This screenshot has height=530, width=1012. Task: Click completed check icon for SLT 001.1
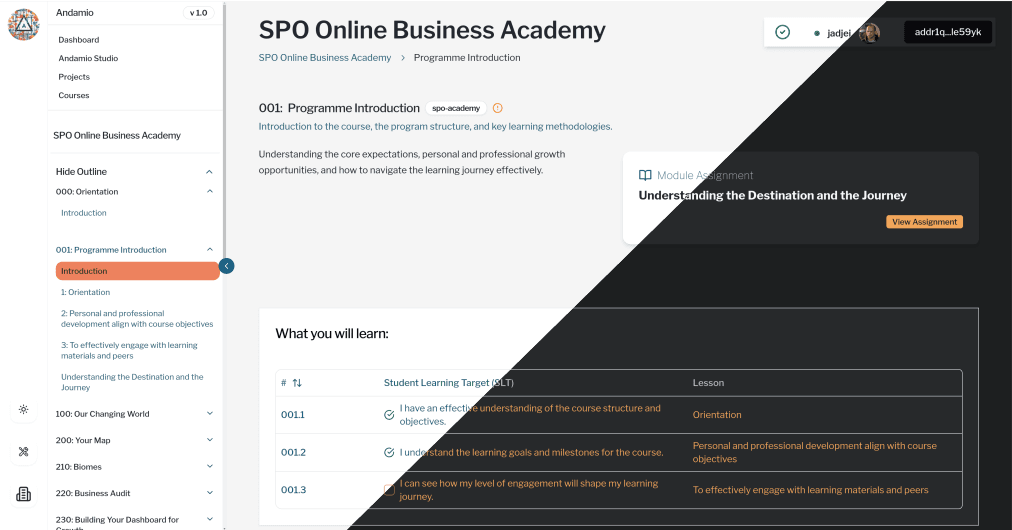(x=389, y=414)
